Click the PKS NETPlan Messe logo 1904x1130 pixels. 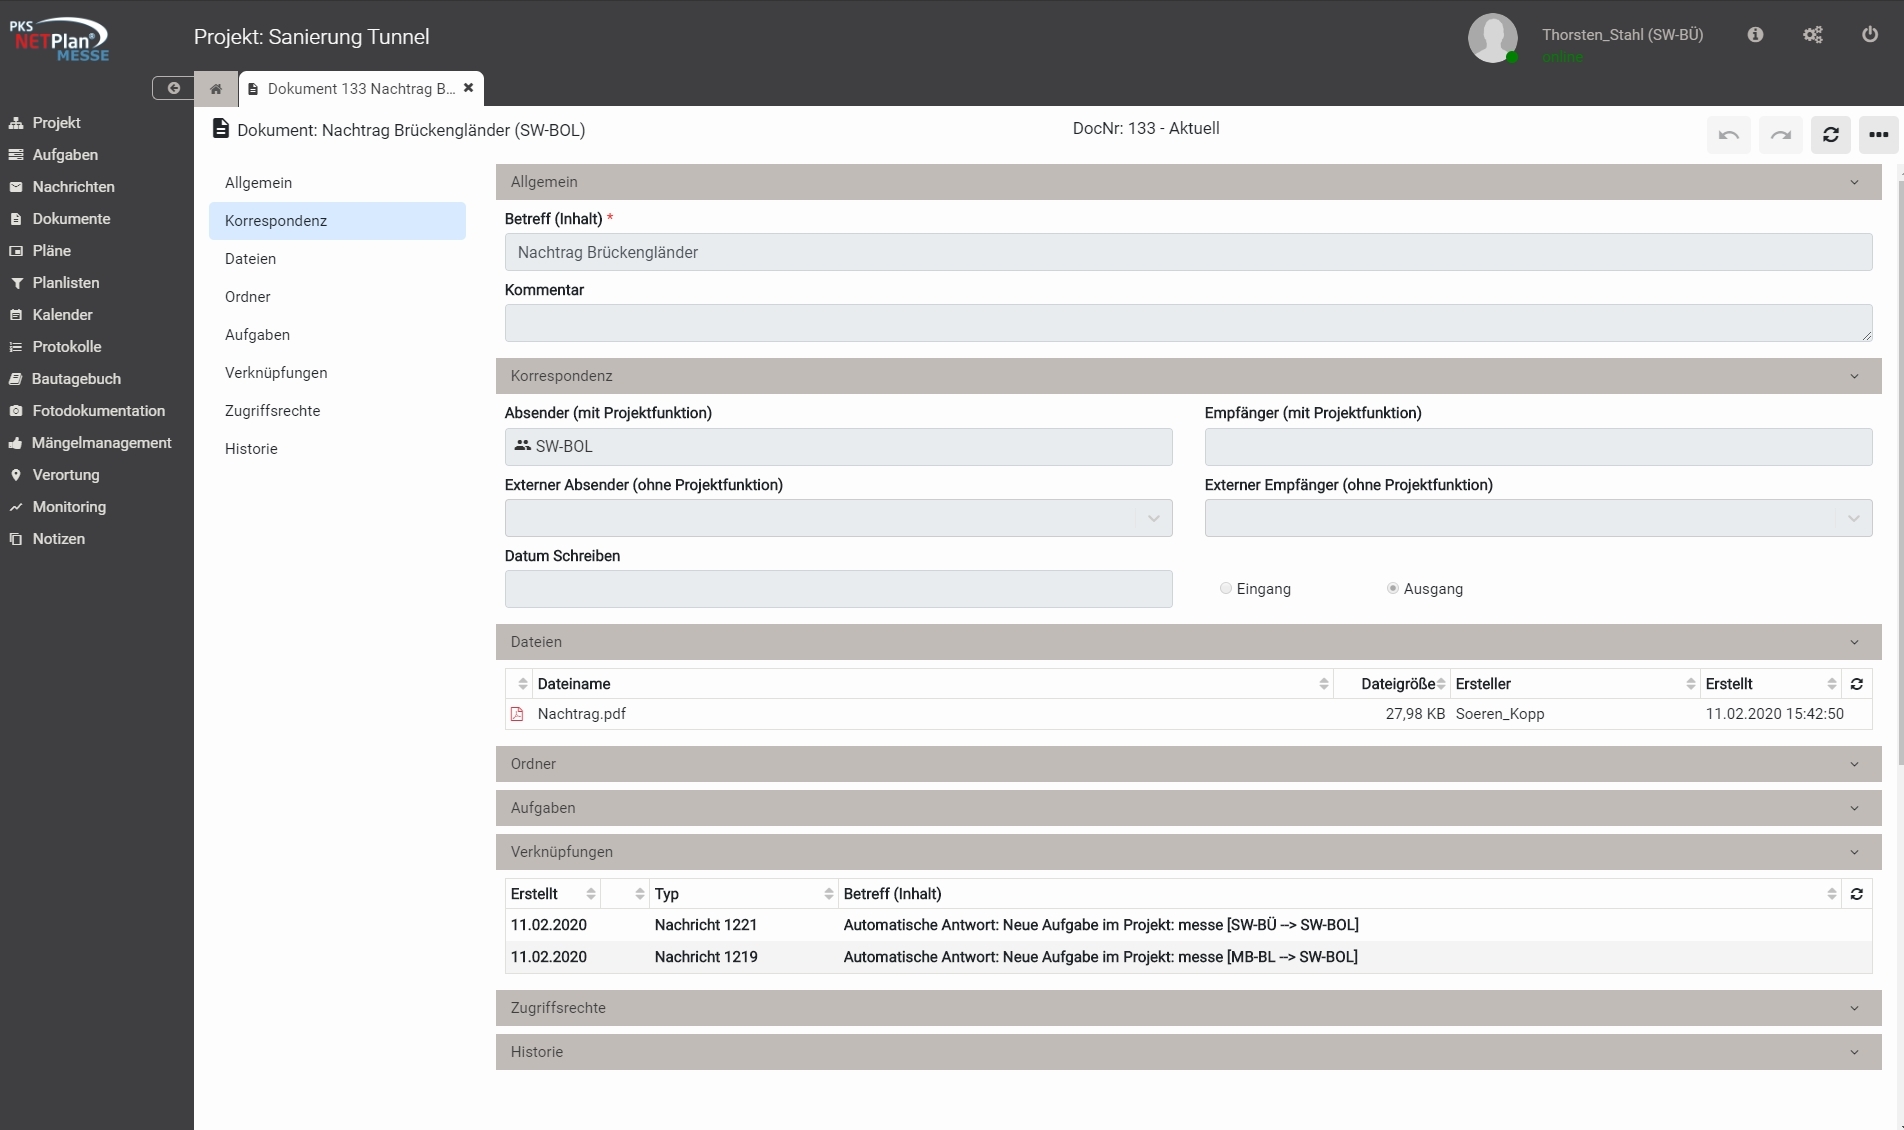pos(59,40)
